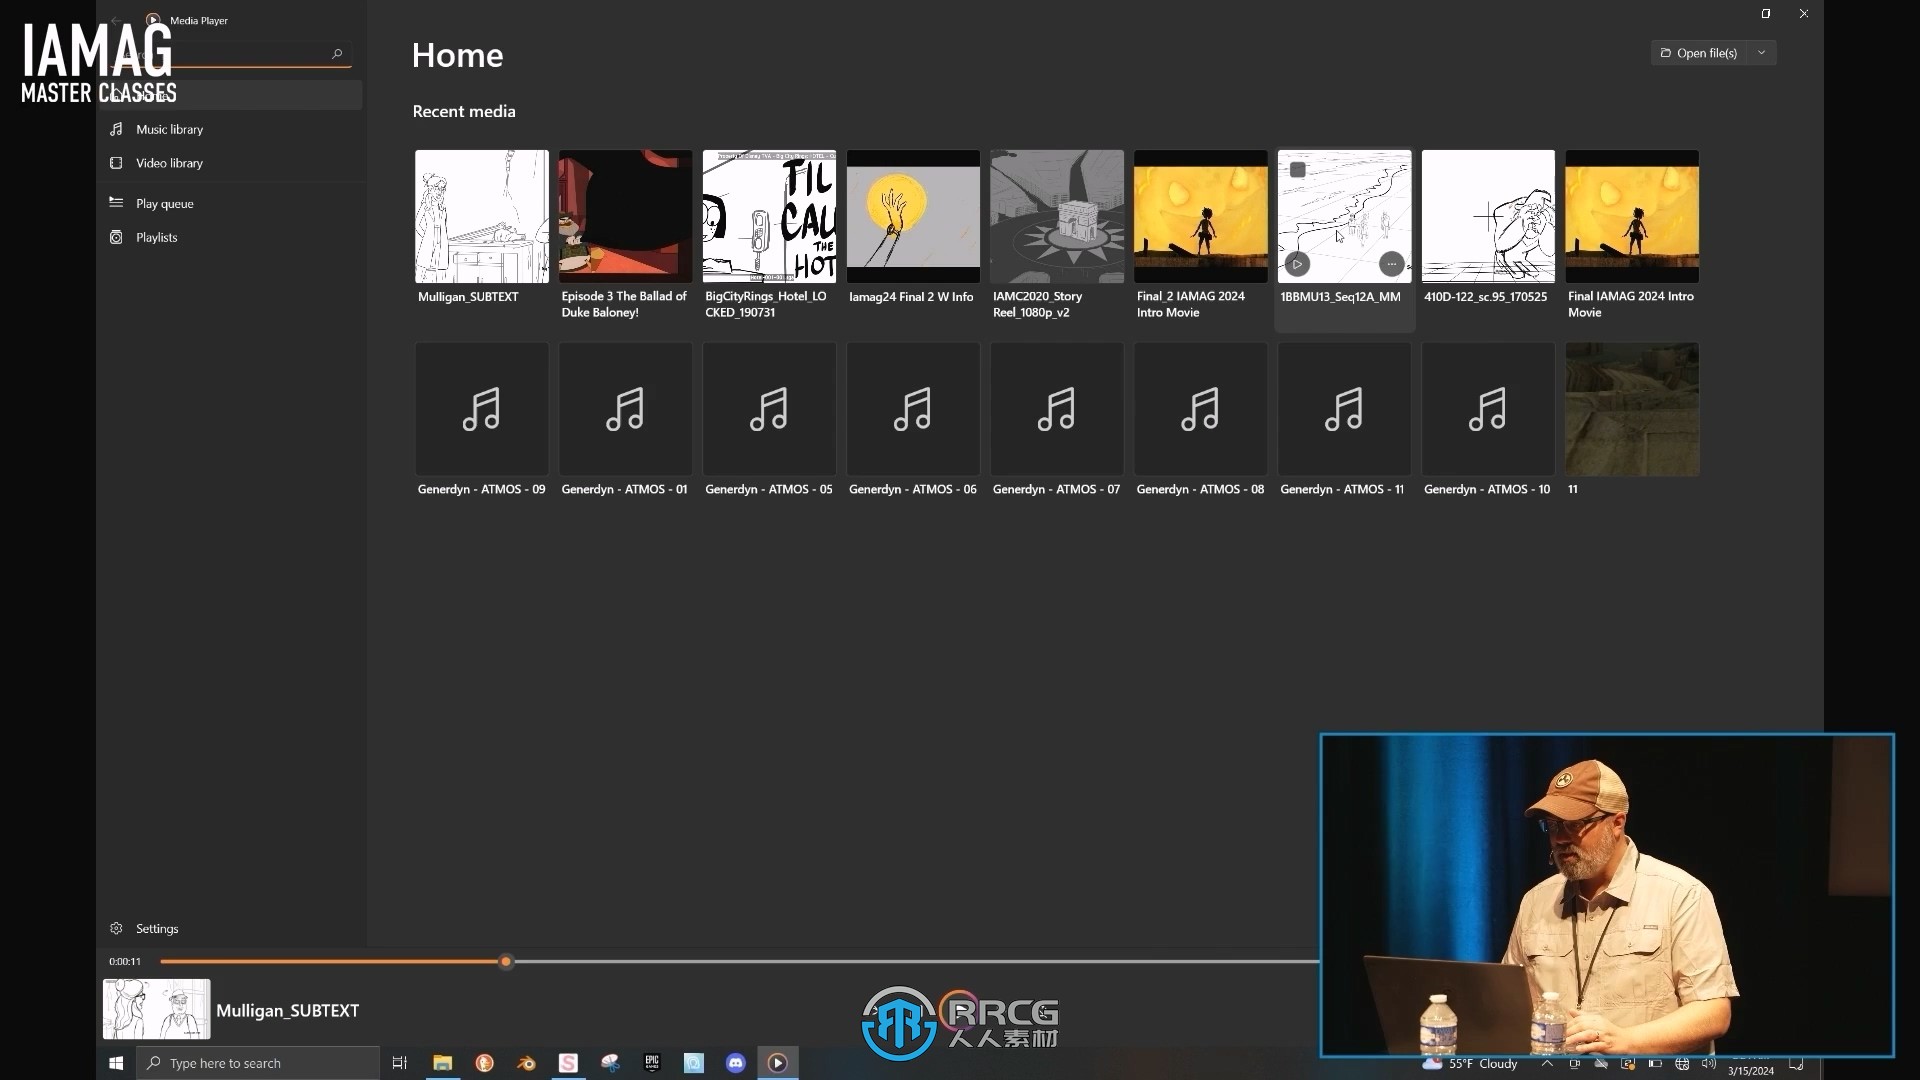
Task: Open the volume control in system tray
Action: [1708, 1063]
